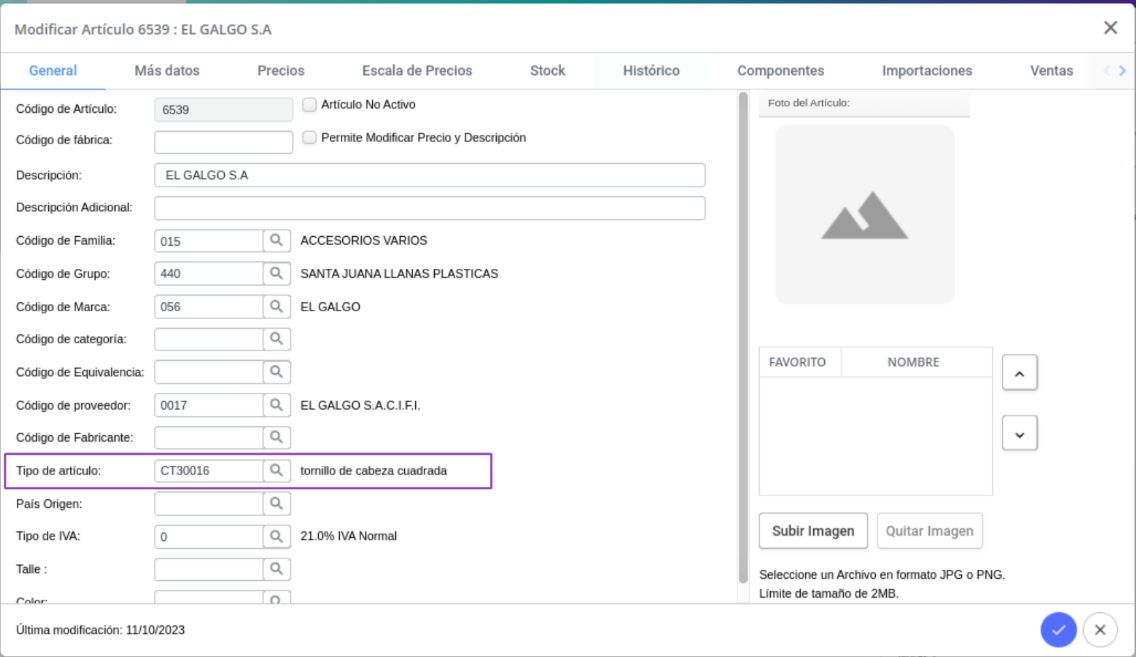
Task: Open search for Código de Fabricante
Action: tap(276, 438)
